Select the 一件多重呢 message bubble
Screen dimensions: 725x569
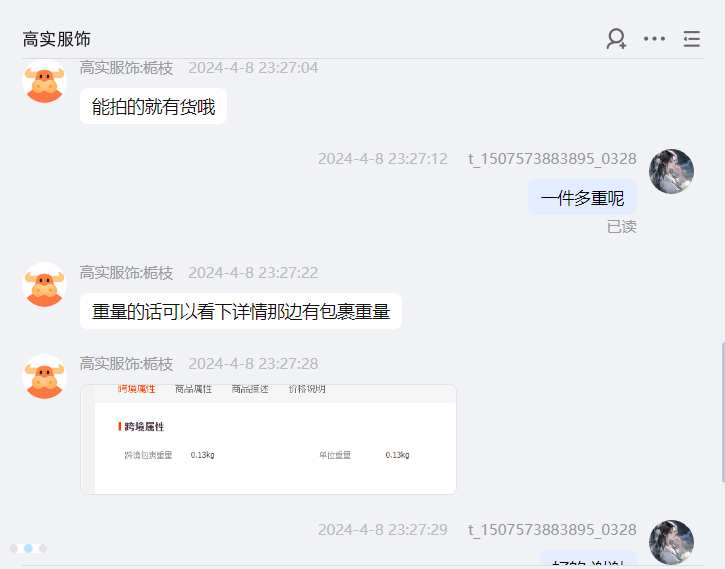click(x=583, y=197)
